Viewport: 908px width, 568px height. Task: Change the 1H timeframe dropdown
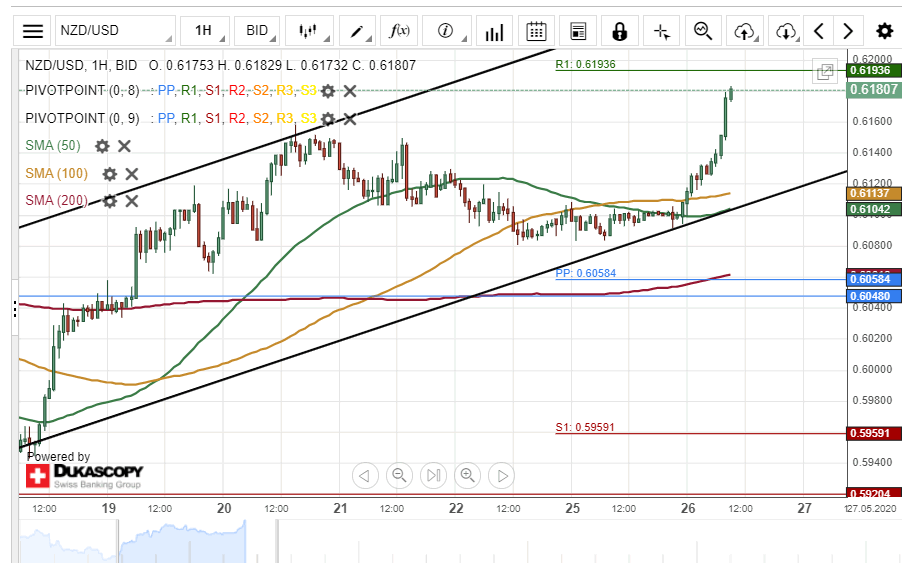coord(209,31)
